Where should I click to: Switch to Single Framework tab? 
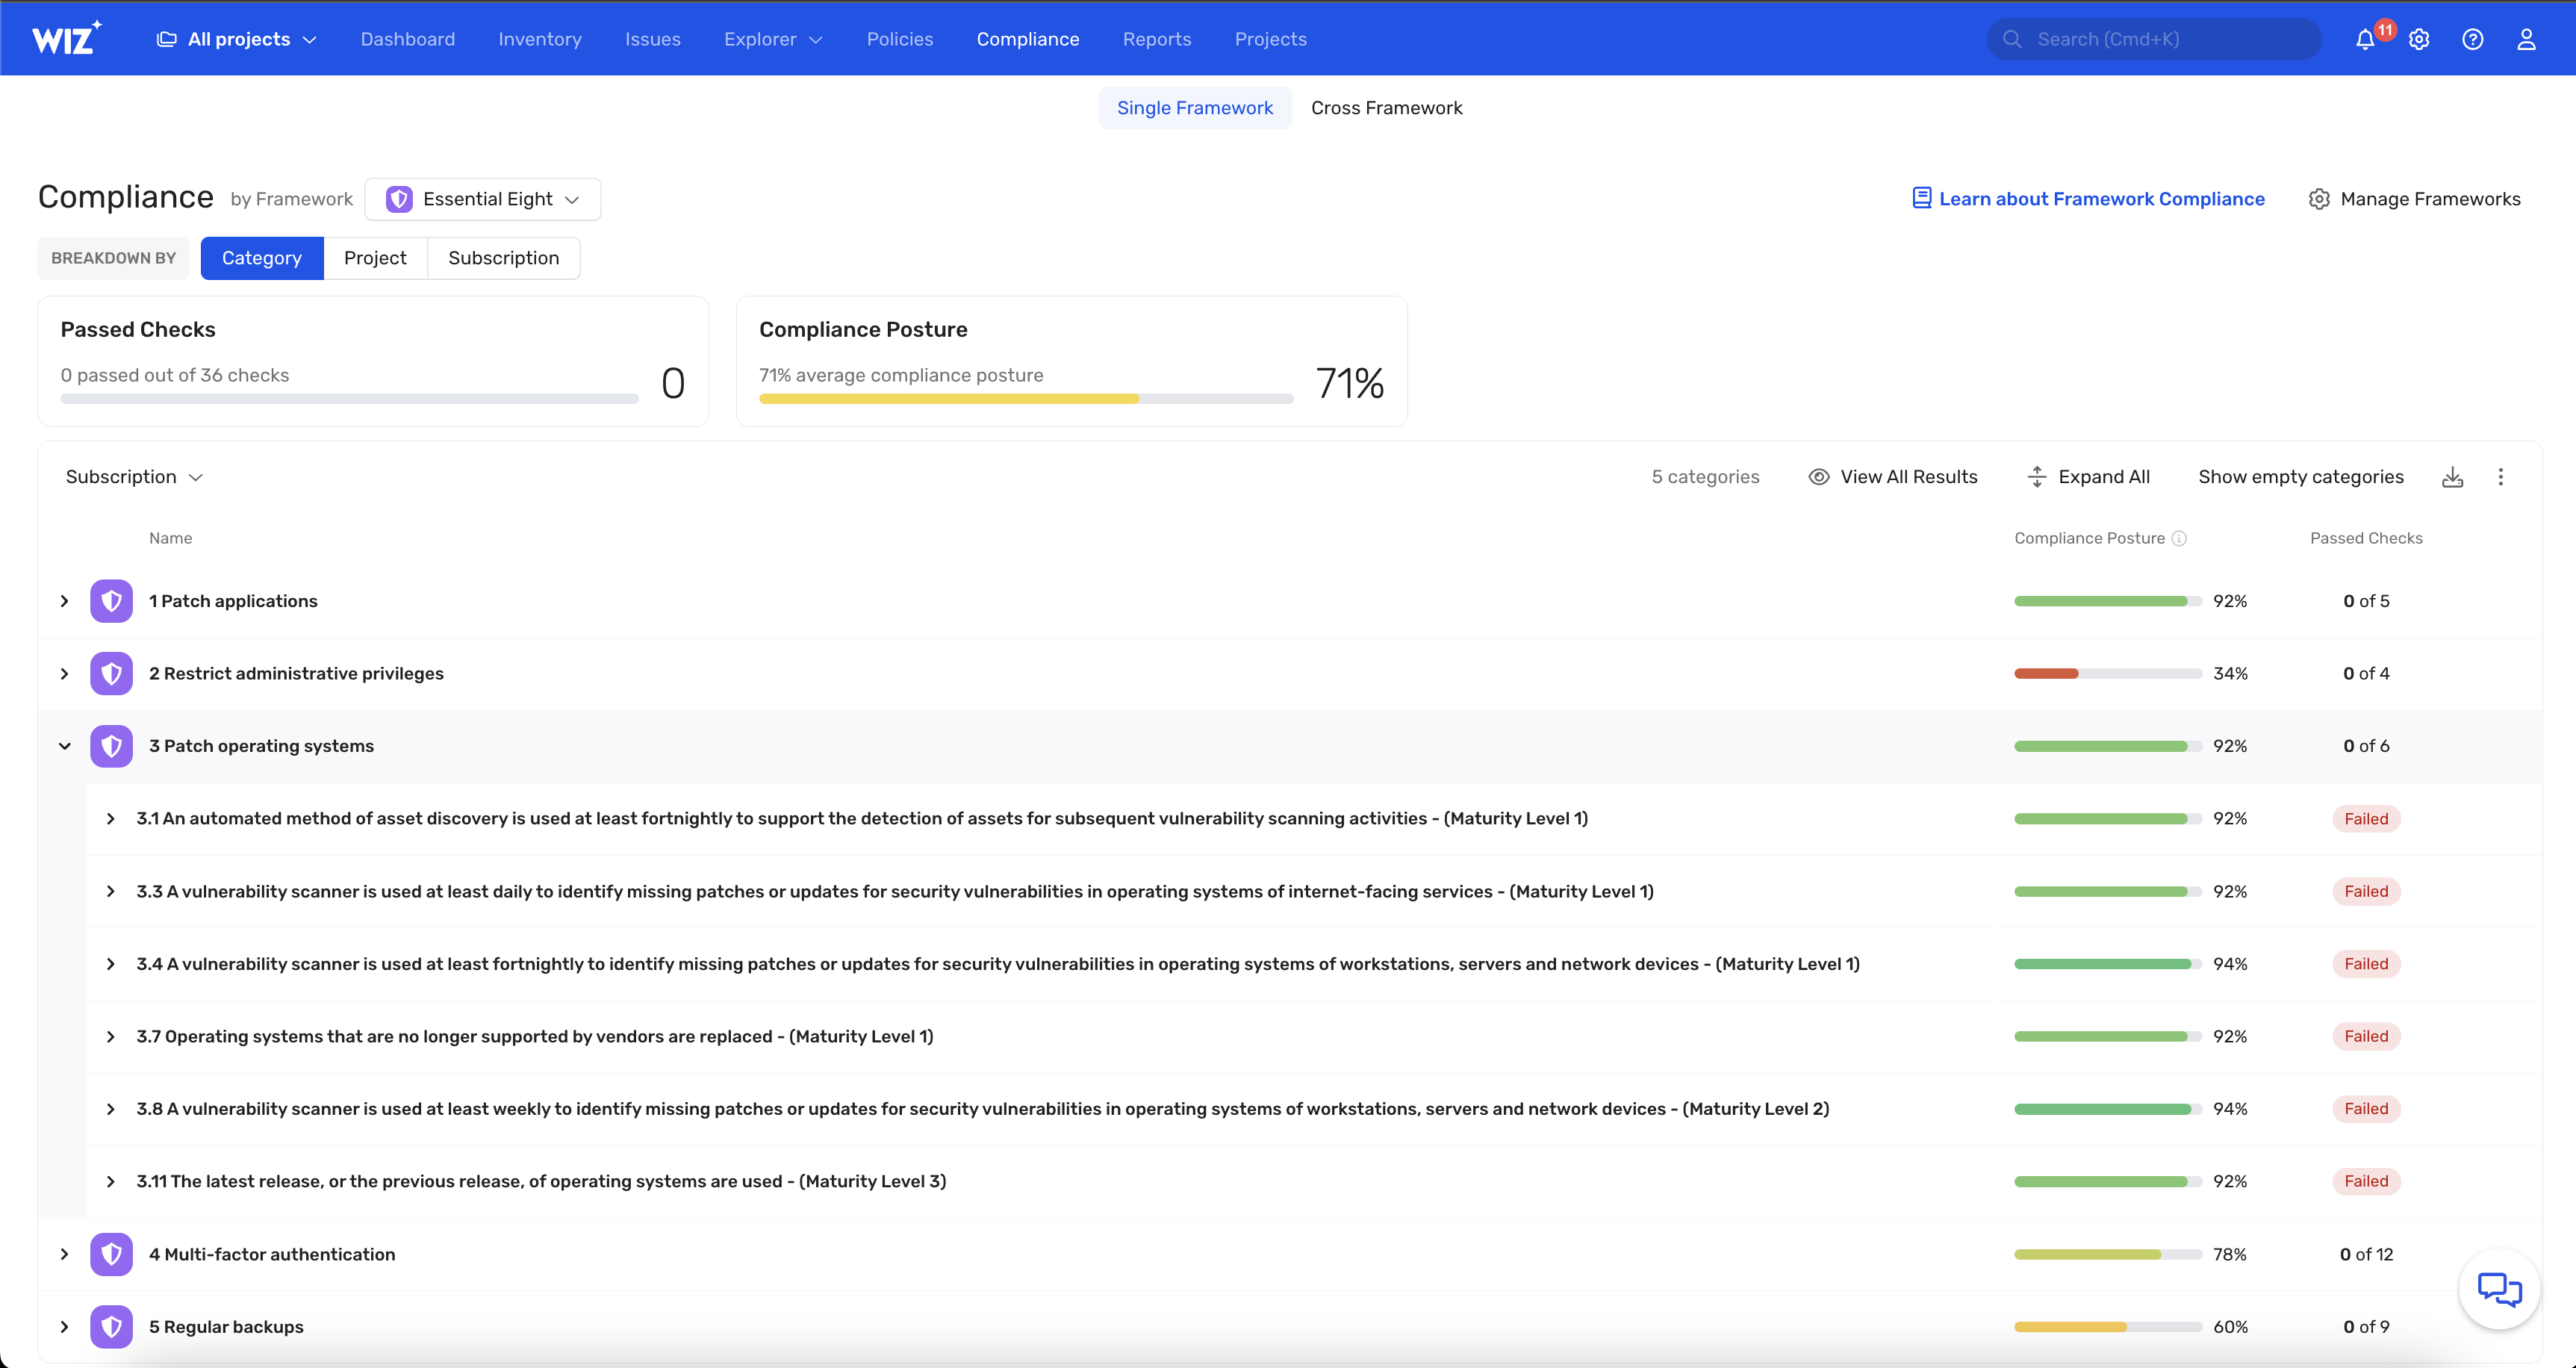click(1195, 108)
